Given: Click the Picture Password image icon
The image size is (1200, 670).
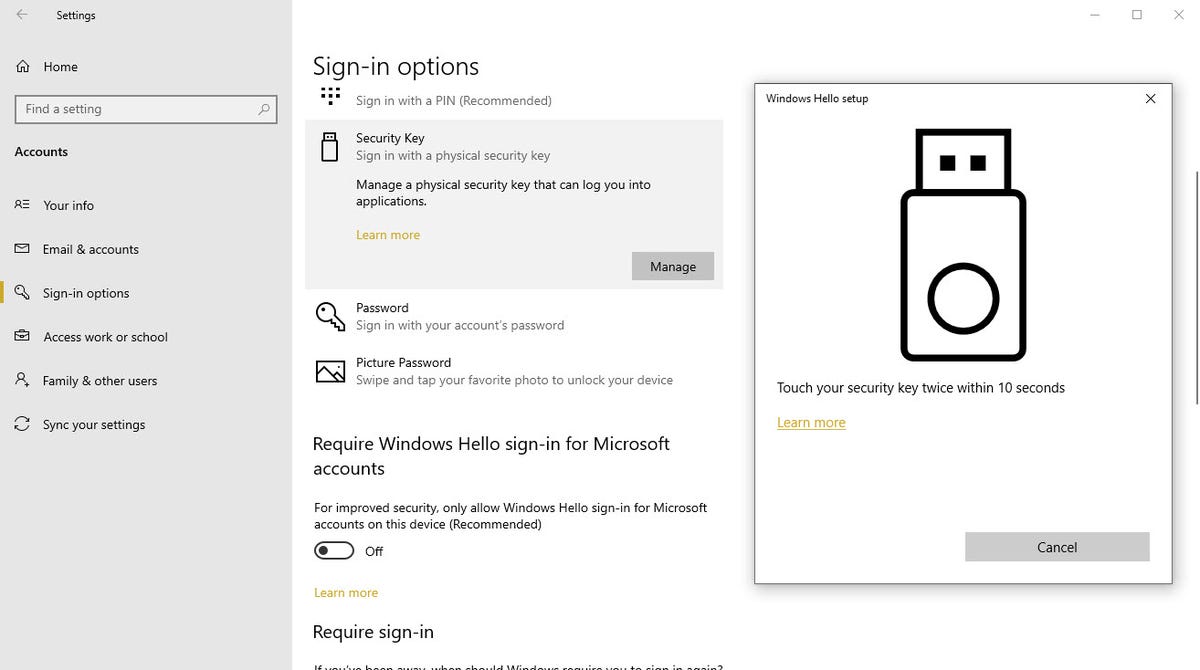Looking at the screenshot, I should pyautogui.click(x=330, y=372).
